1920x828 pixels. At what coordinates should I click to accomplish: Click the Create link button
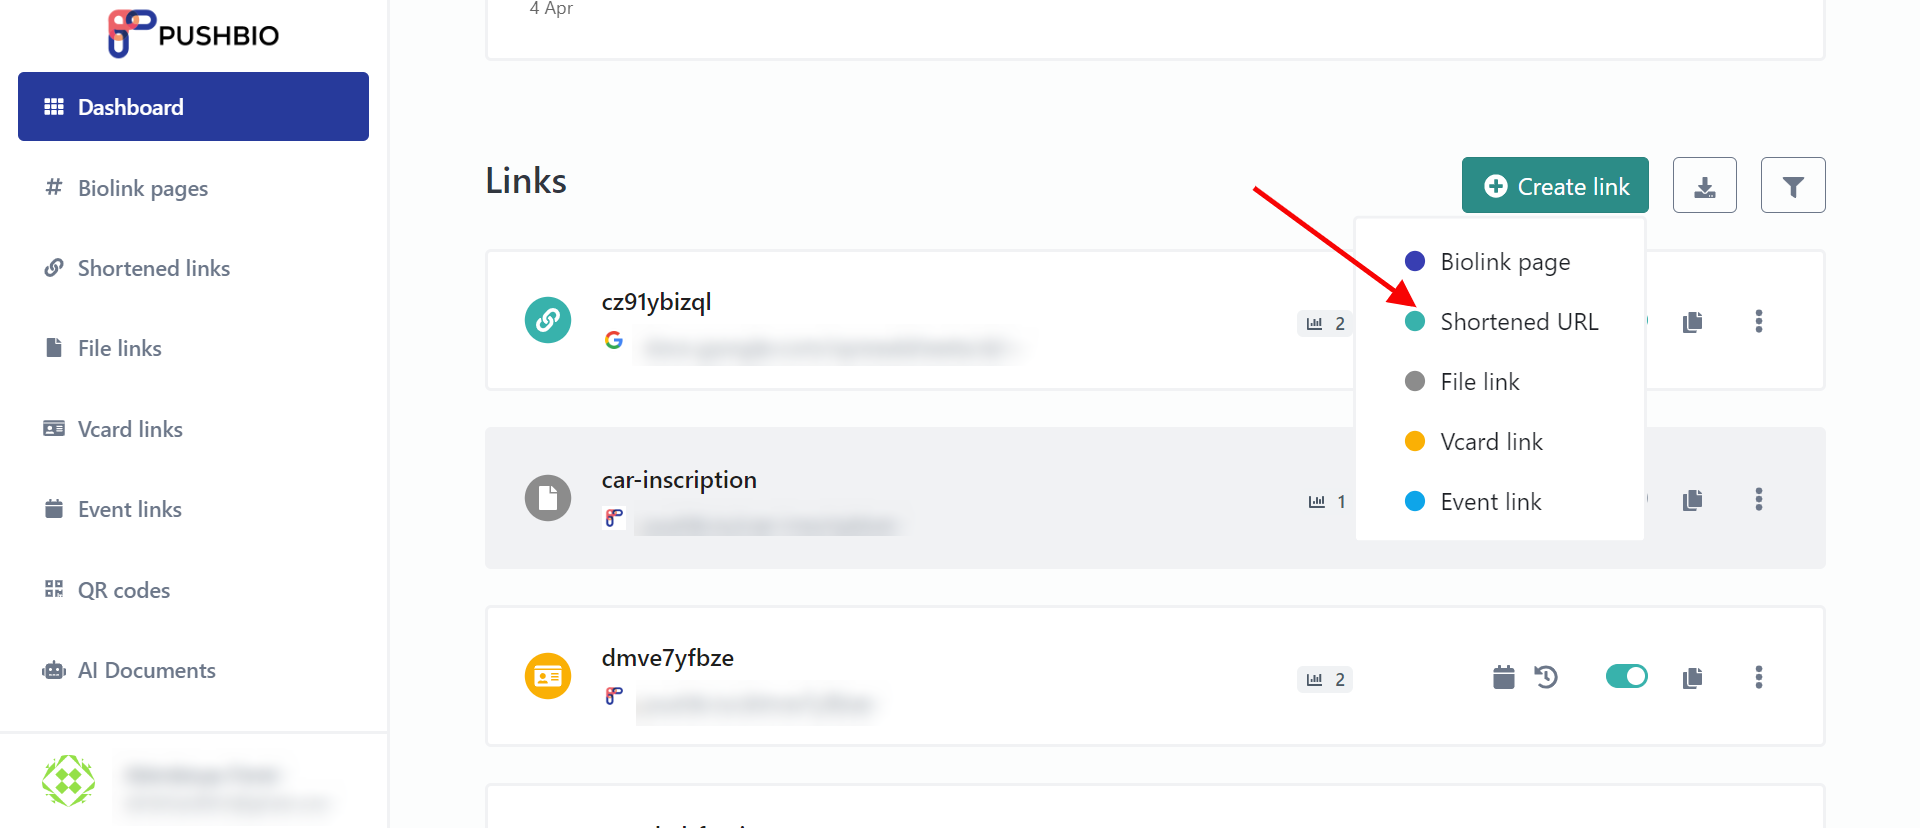1555,186
